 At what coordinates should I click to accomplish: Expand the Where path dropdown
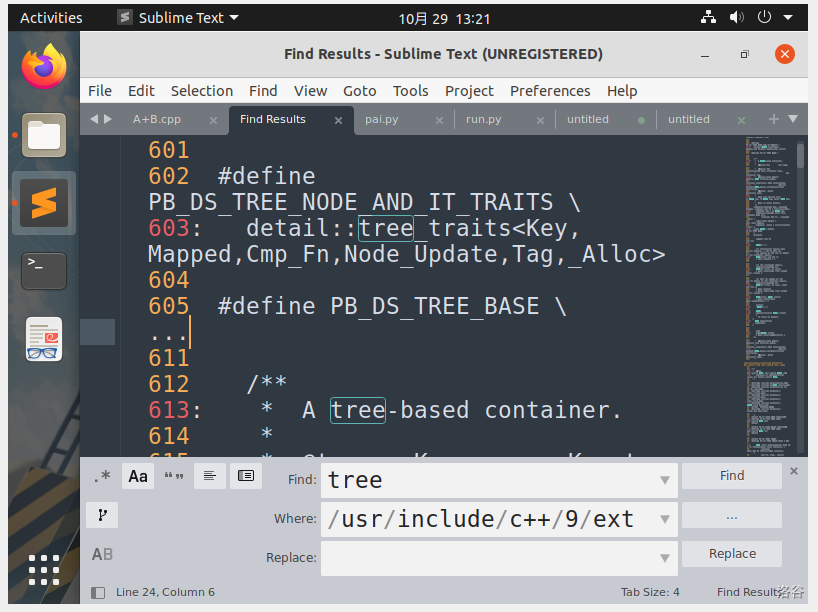(x=664, y=520)
